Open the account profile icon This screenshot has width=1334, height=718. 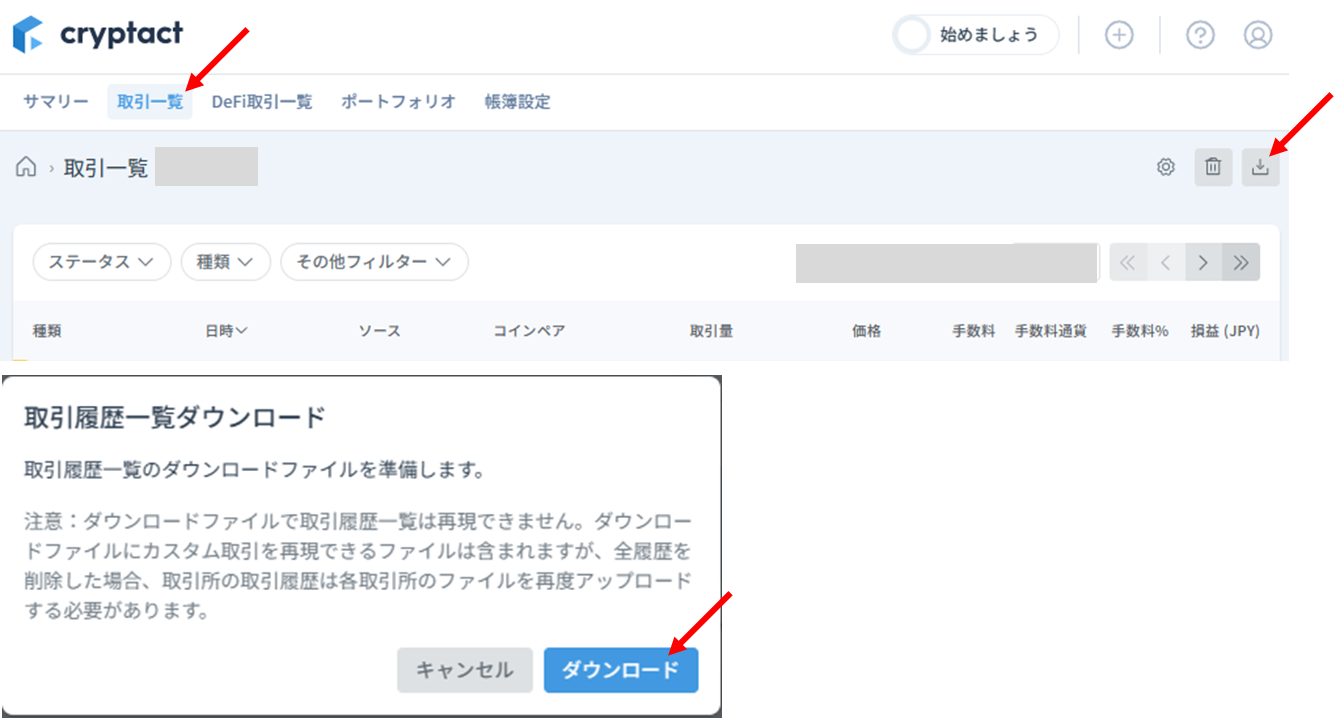[x=1258, y=33]
